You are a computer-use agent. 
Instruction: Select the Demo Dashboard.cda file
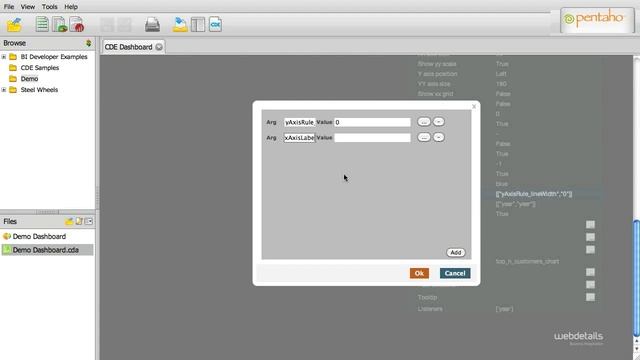point(46,250)
